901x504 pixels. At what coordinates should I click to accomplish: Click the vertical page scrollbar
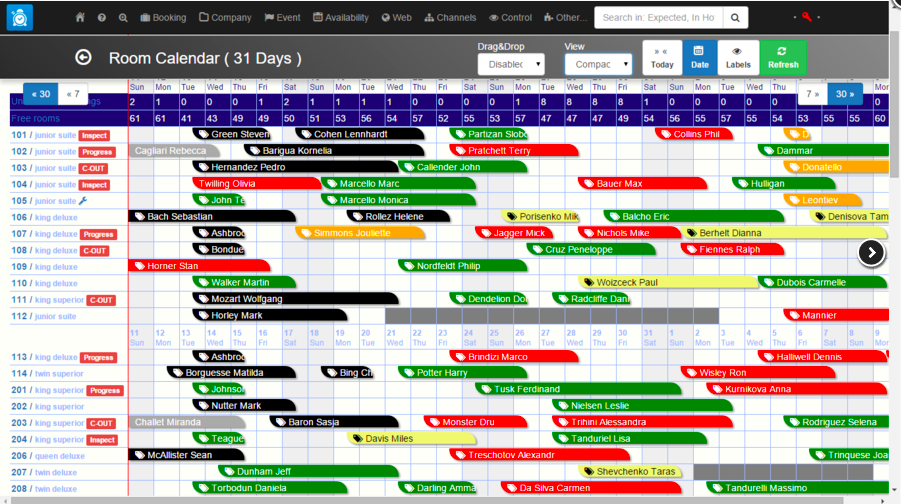click(895, 103)
